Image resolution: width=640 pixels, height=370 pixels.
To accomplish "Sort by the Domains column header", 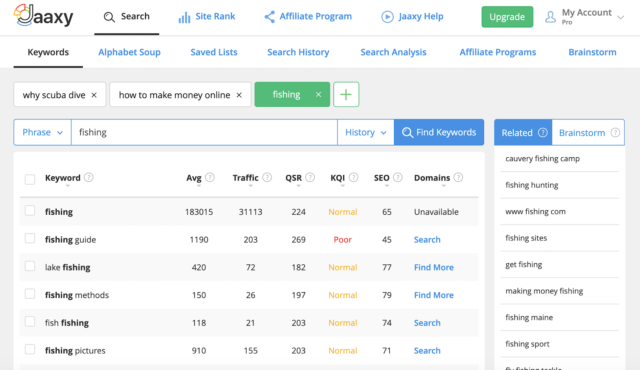I will tap(432, 178).
